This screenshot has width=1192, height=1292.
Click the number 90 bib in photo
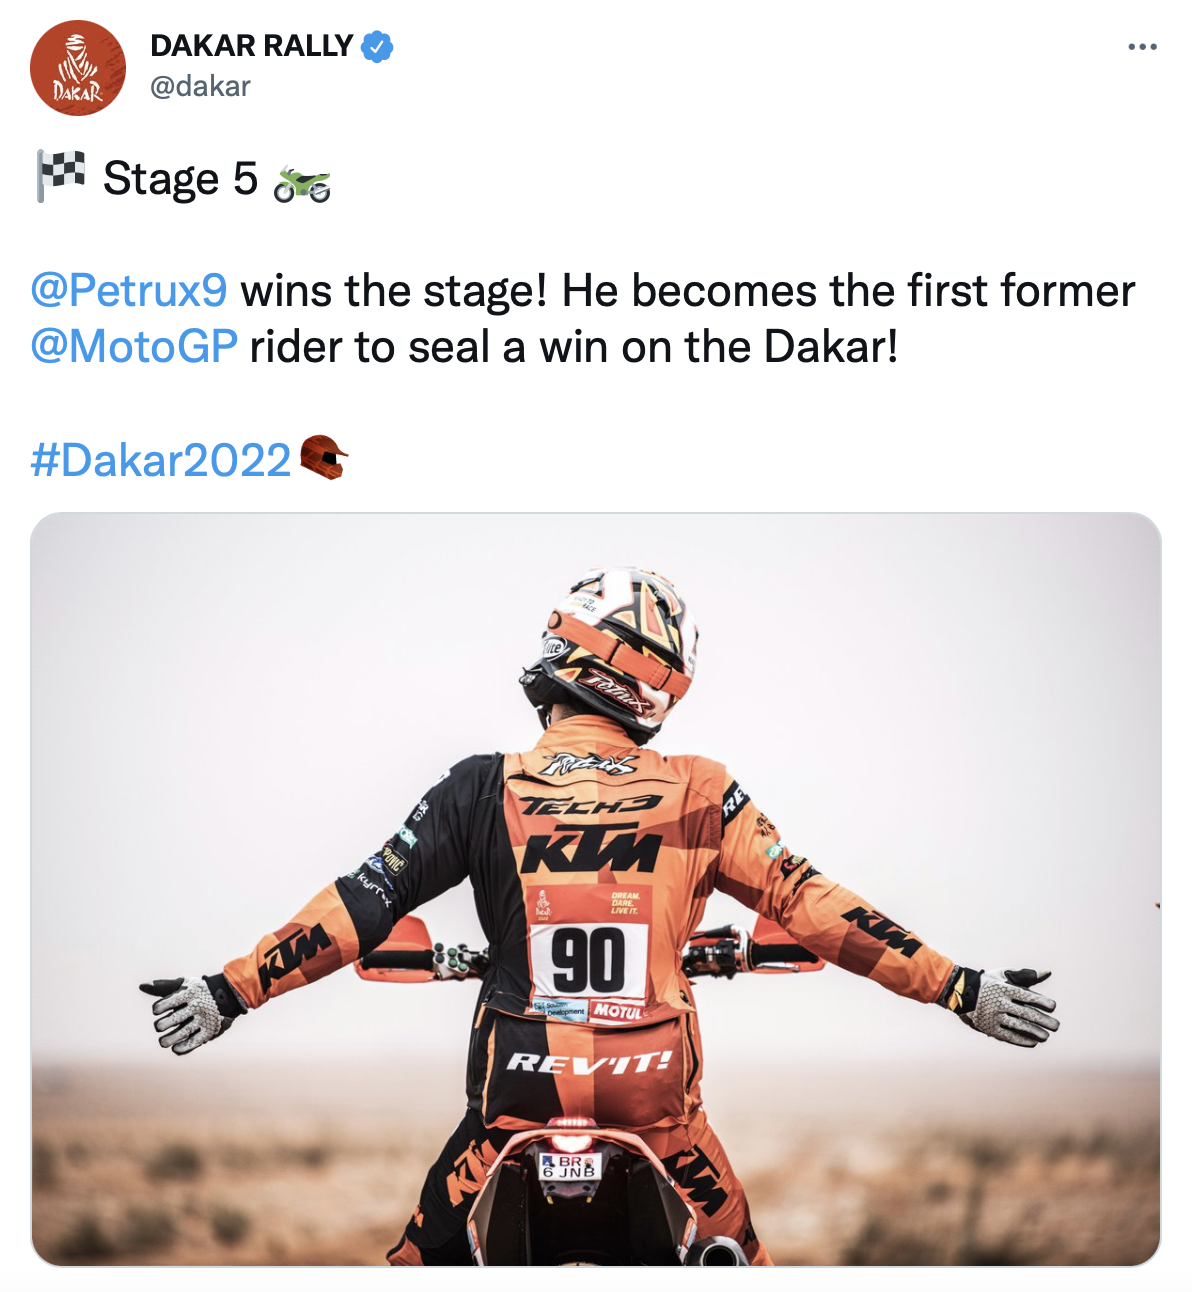click(x=589, y=961)
